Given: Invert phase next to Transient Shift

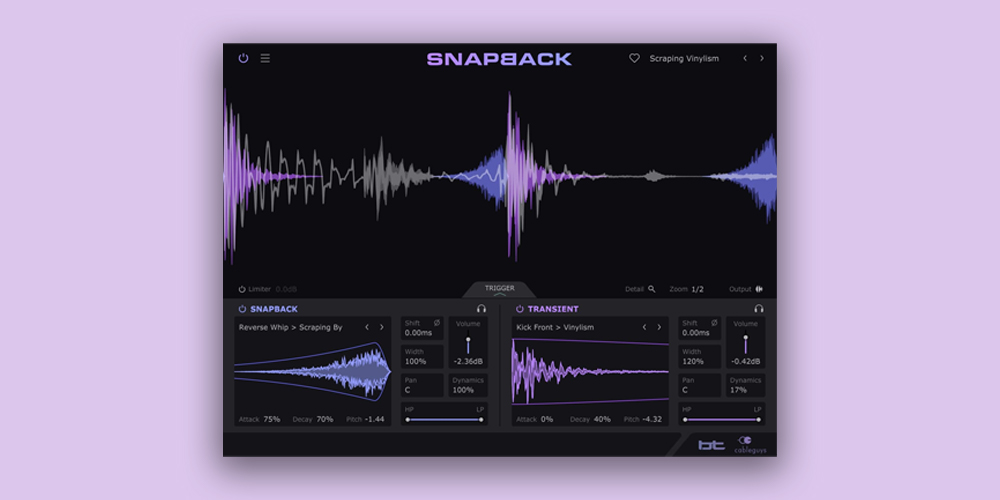Looking at the screenshot, I should tap(714, 323).
